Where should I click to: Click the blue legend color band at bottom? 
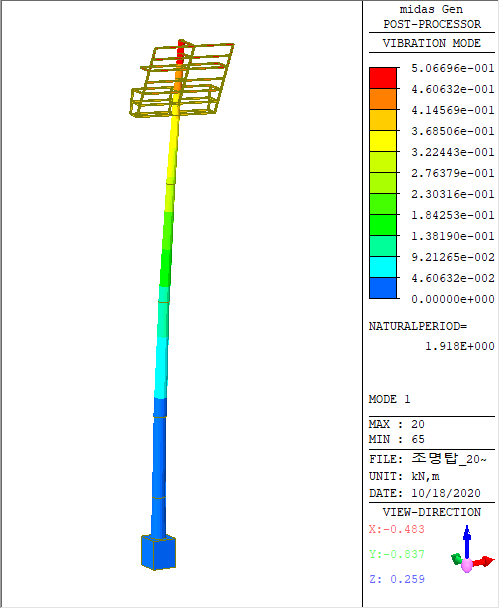coord(383,288)
